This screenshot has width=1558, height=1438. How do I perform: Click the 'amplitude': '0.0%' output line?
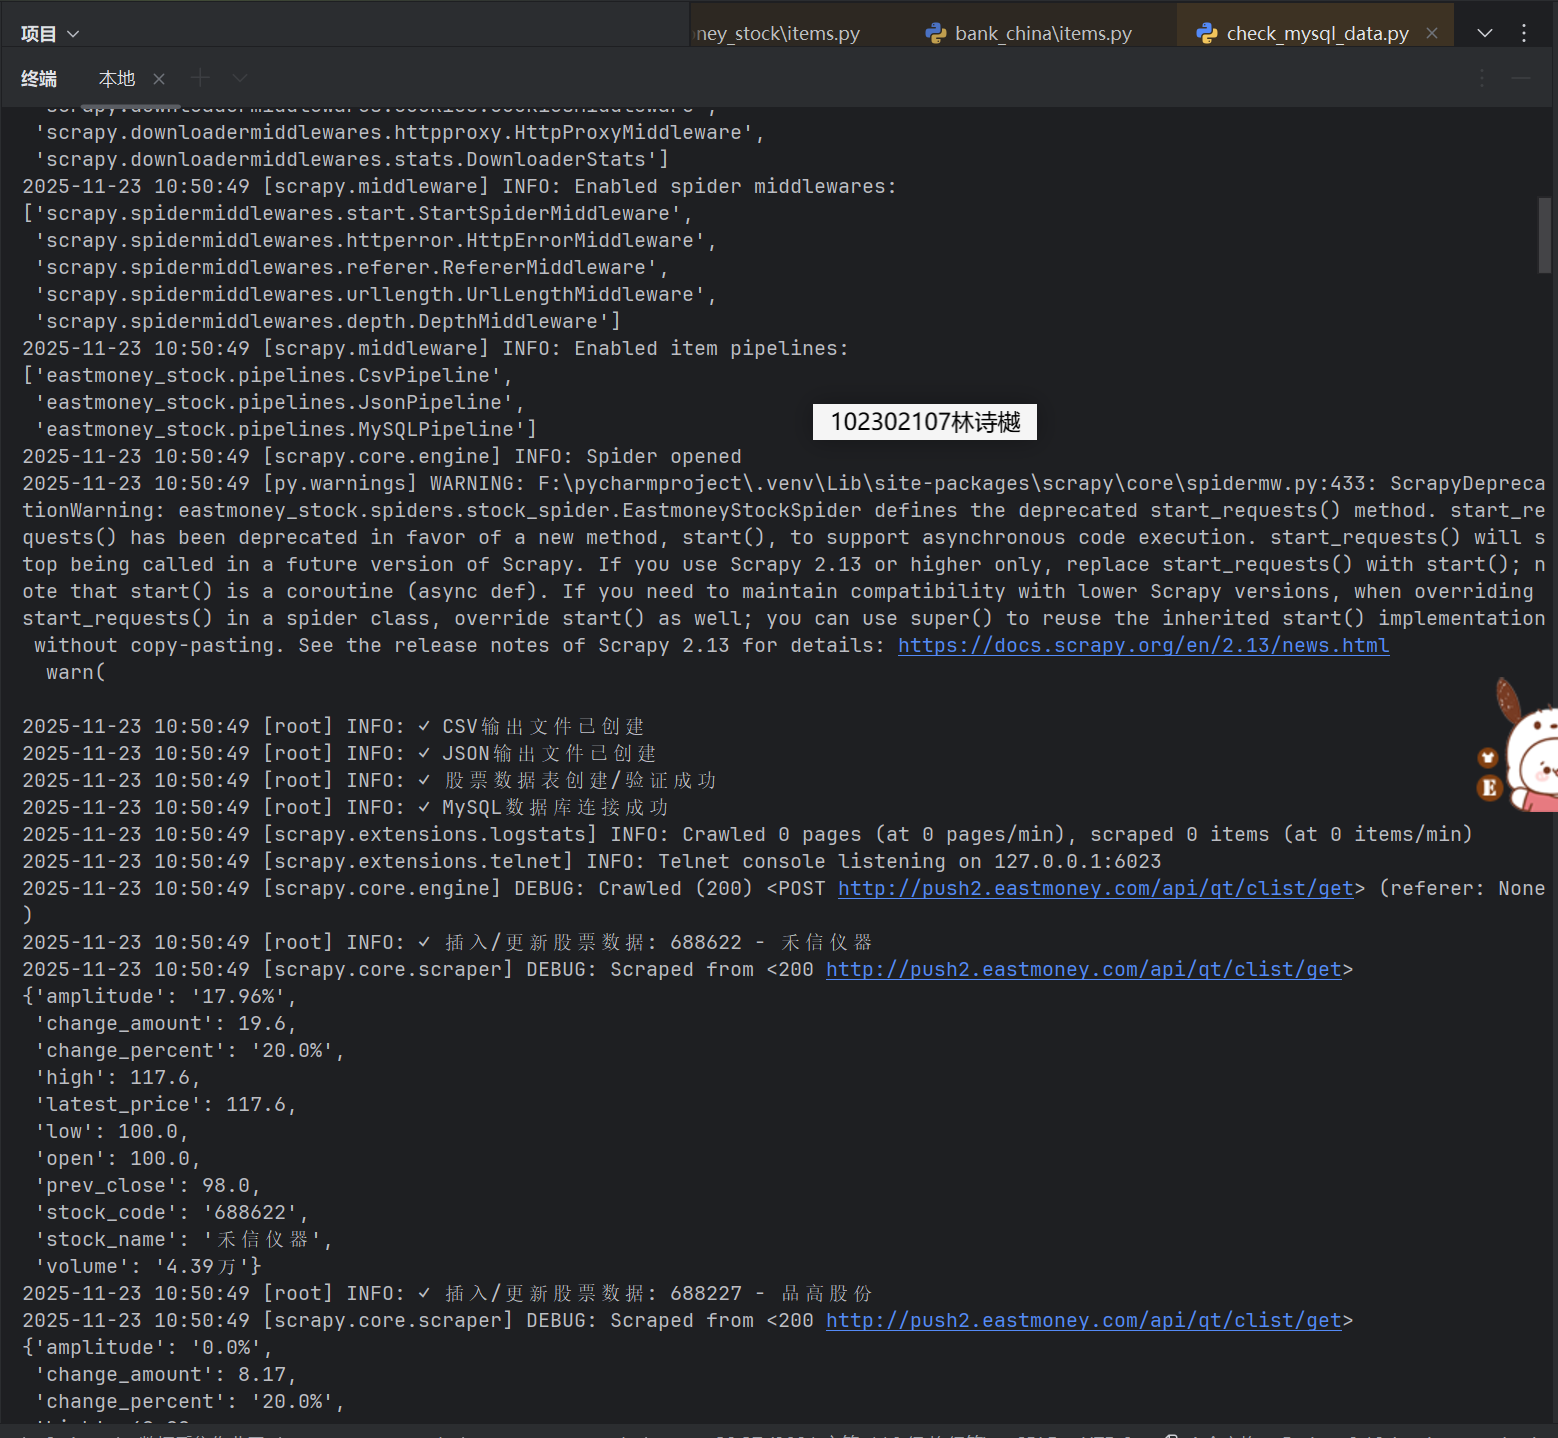(x=147, y=1347)
